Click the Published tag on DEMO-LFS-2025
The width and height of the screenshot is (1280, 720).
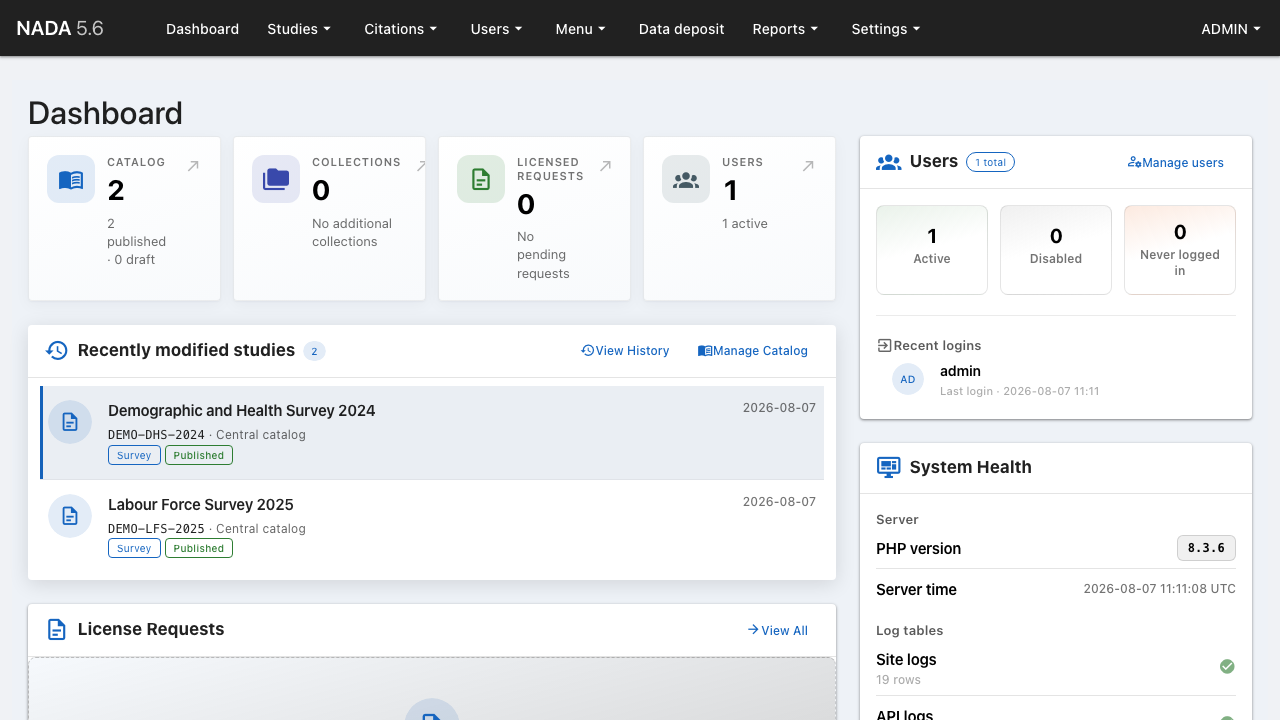pyautogui.click(x=199, y=548)
